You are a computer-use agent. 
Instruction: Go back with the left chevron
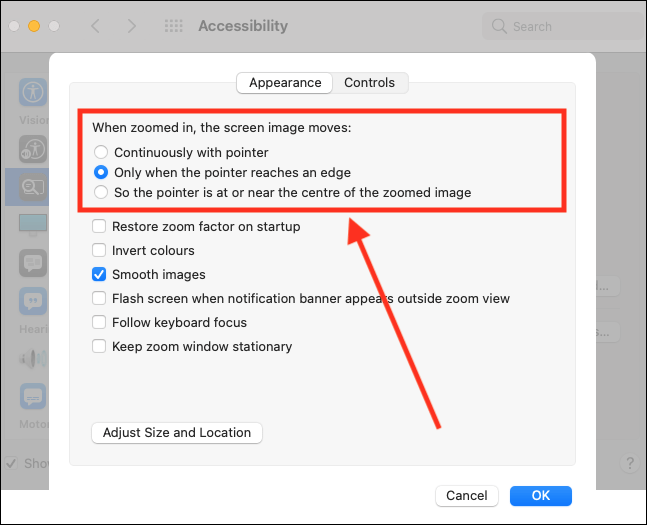[x=95, y=26]
